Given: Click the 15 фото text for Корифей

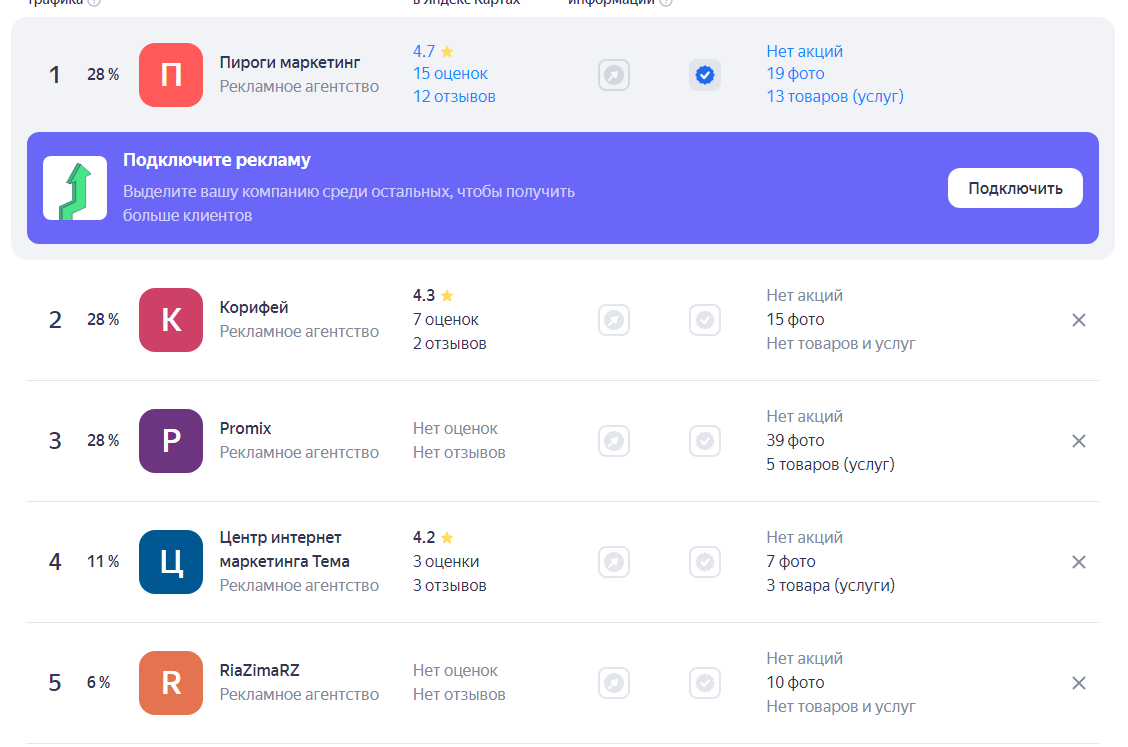Looking at the screenshot, I should click(x=795, y=320).
